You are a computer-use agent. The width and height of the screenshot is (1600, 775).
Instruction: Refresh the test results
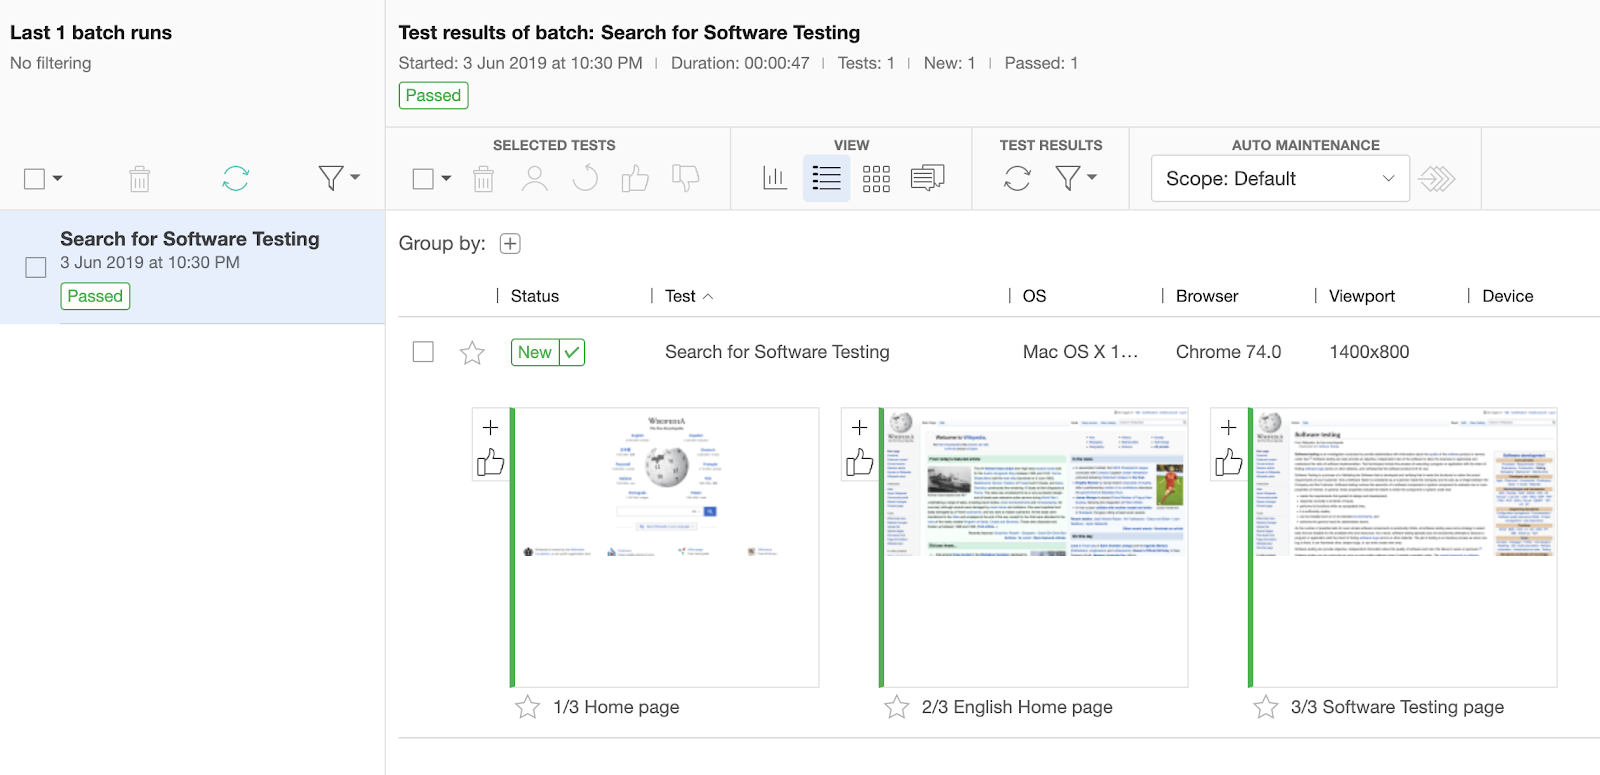pyautogui.click(x=1018, y=179)
